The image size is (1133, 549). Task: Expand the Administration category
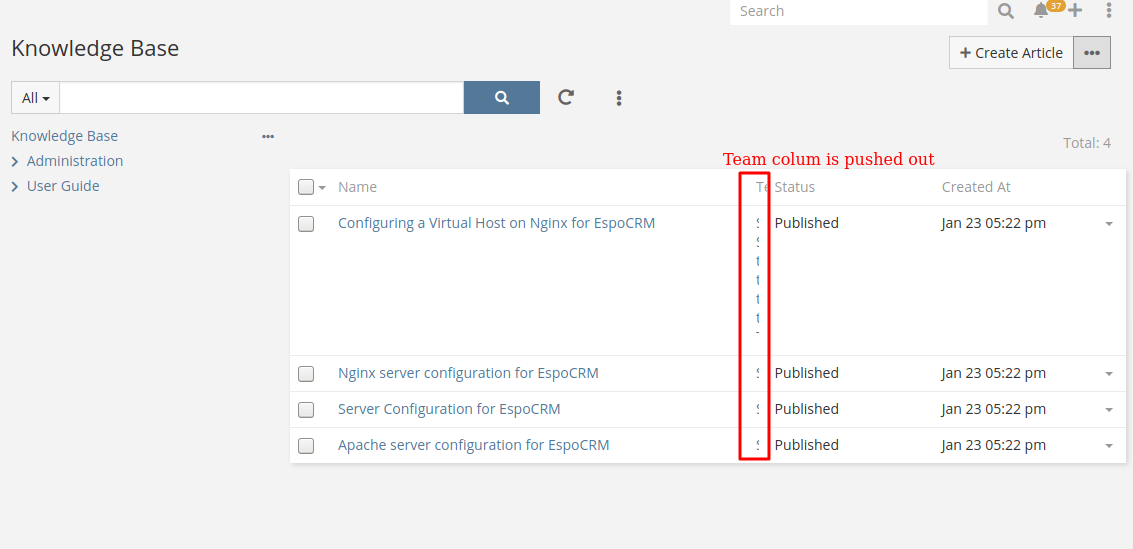point(15,161)
